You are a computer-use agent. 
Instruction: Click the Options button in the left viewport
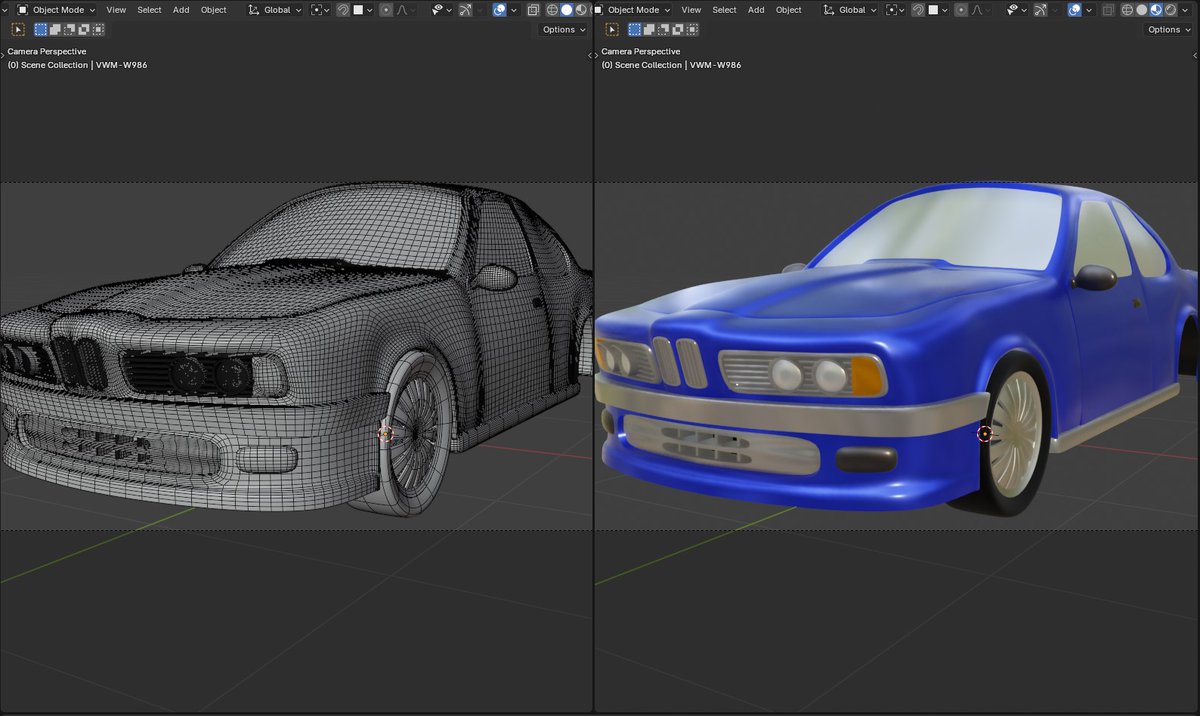(561, 29)
